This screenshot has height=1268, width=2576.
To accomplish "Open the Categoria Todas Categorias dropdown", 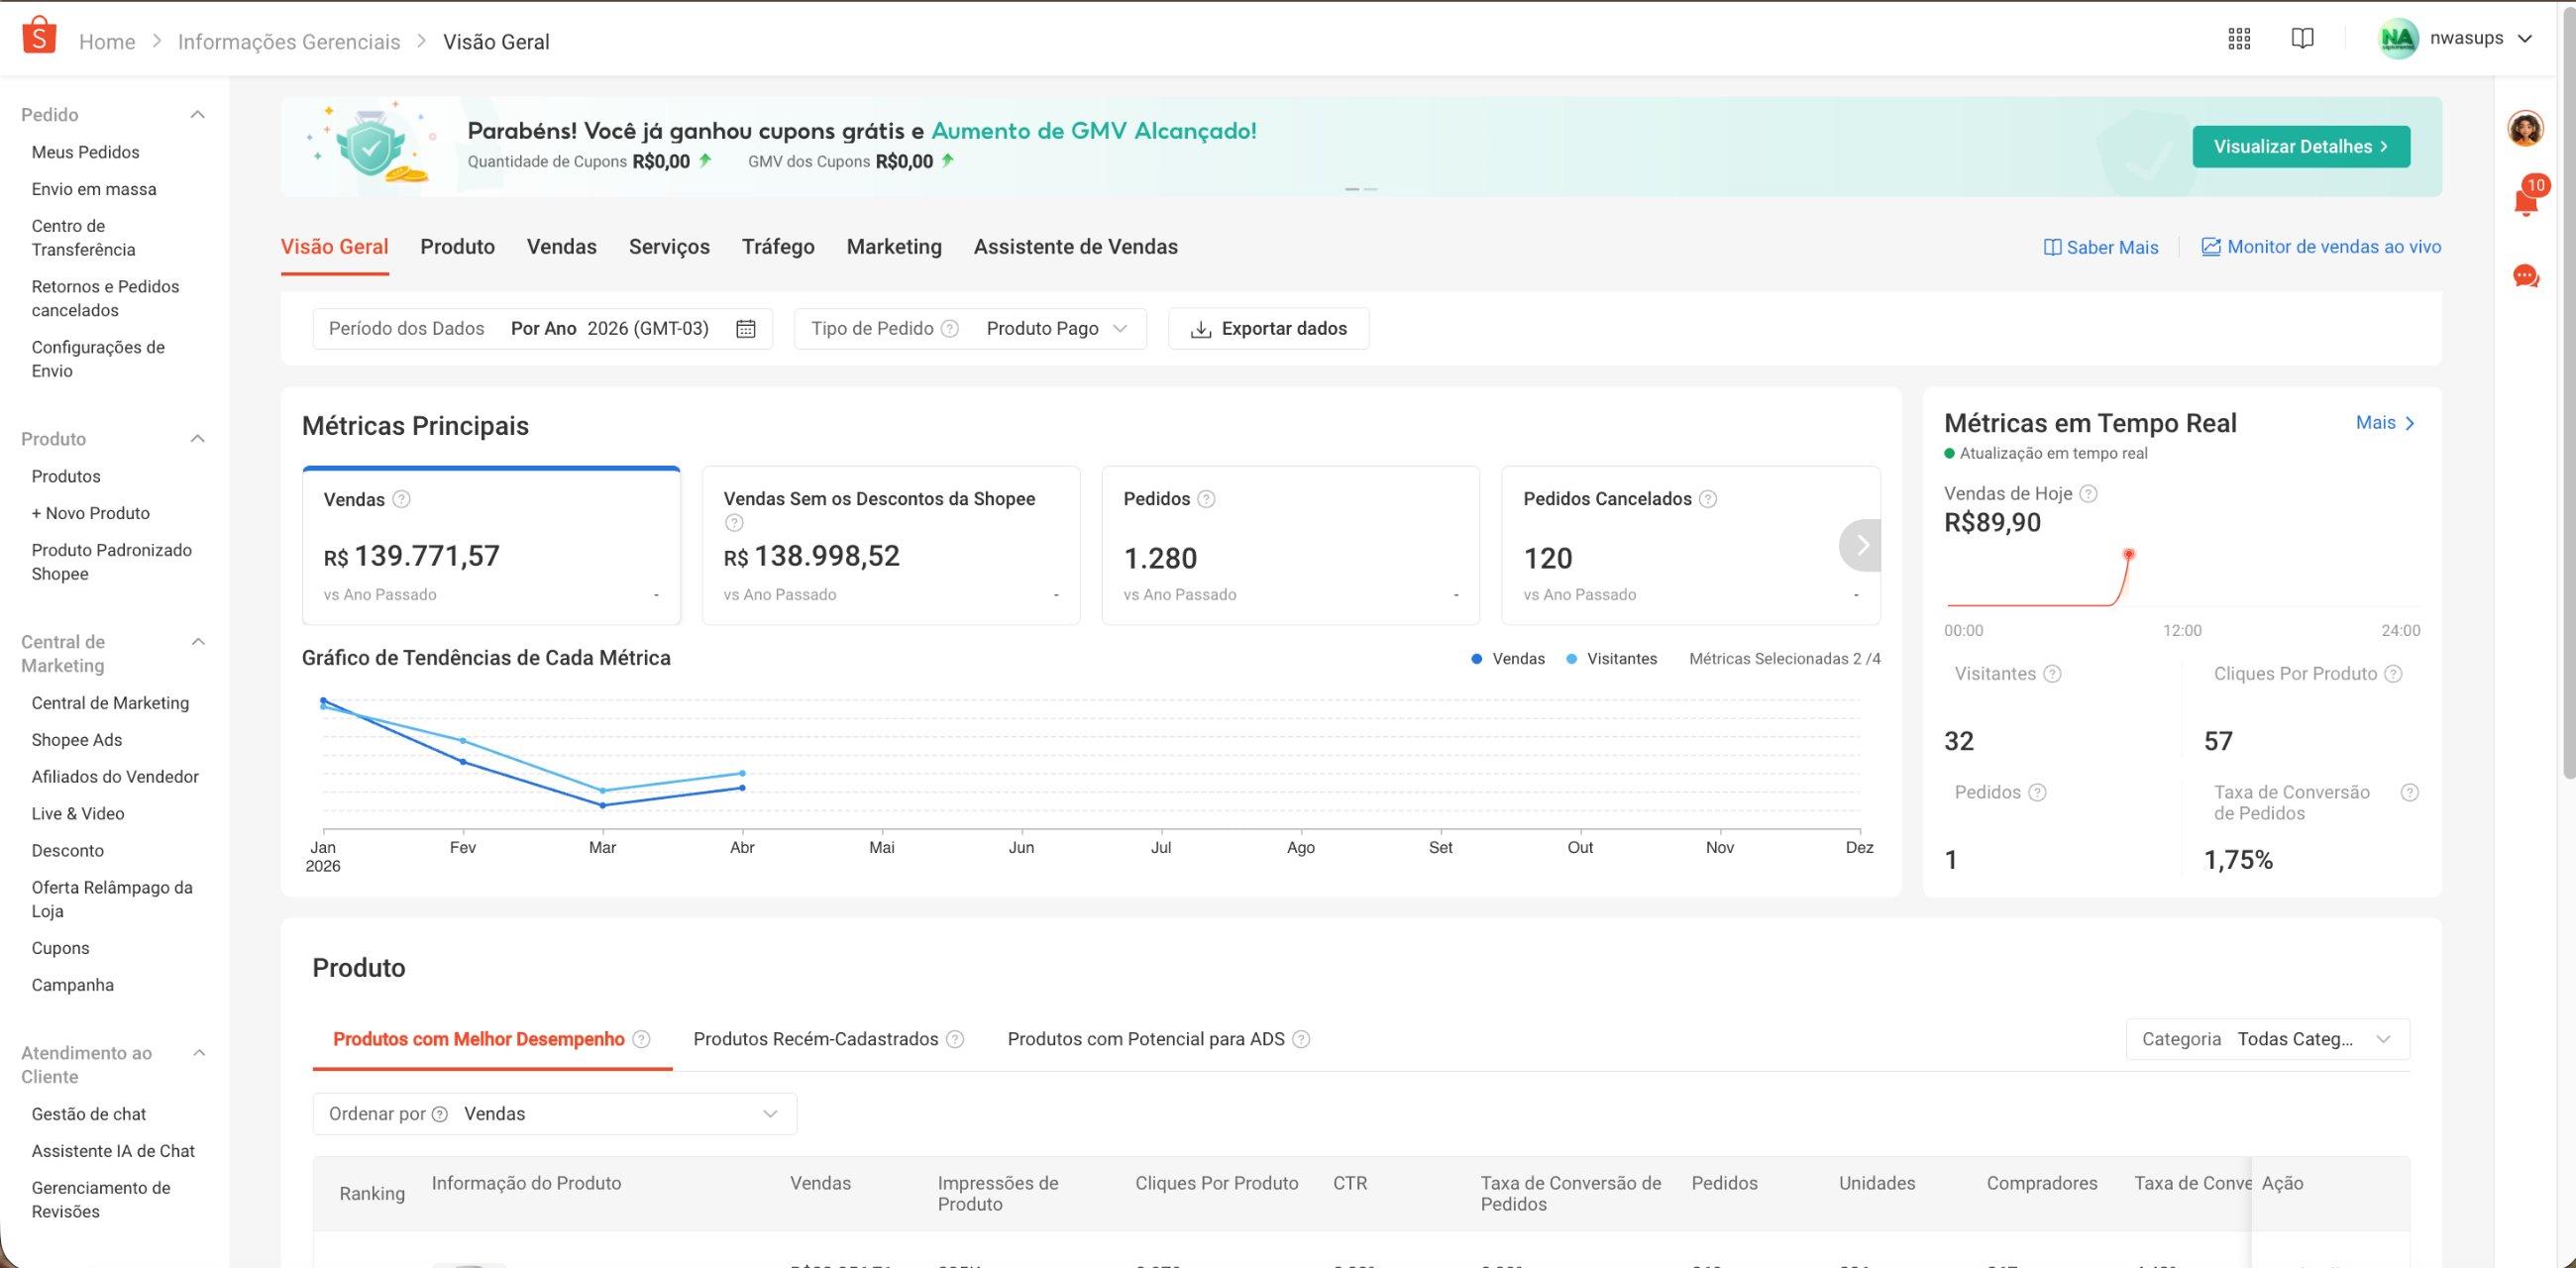I will pos(2268,1039).
